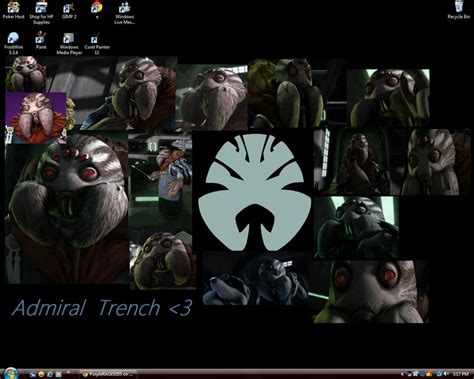Viewport: 474px width, 379px height.
Task: Launch Internet Explorer from Quick Launch
Action: [50, 374]
